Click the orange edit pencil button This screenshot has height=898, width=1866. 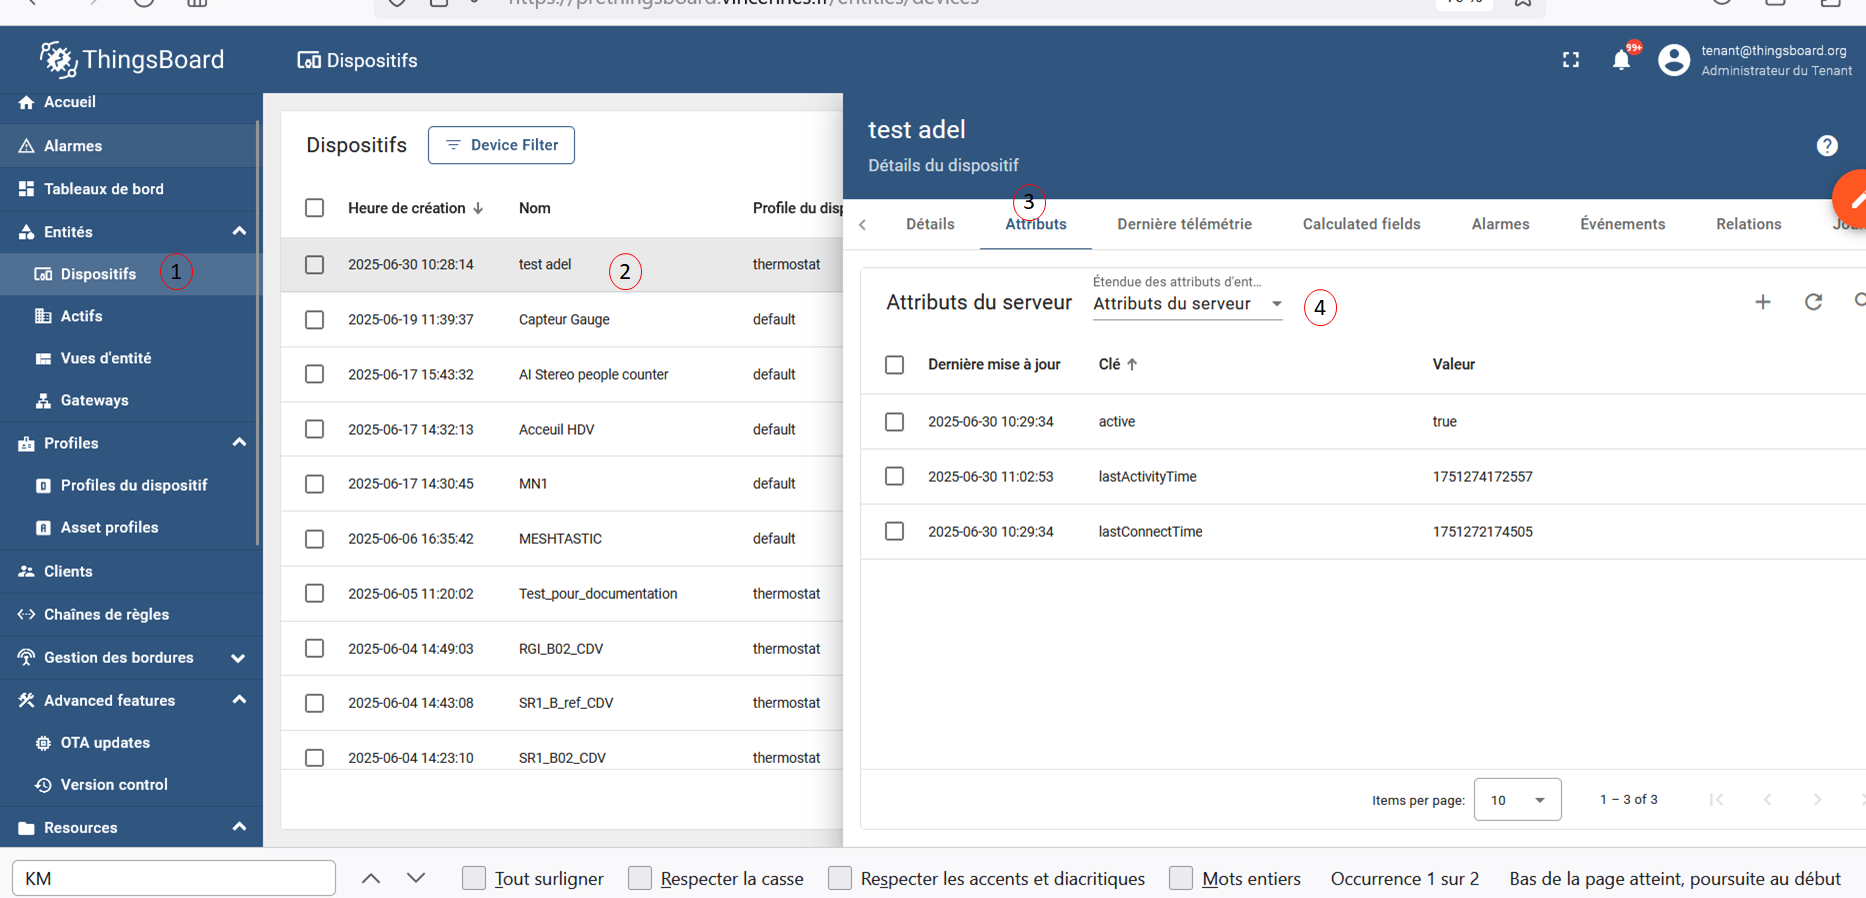click(x=1851, y=199)
